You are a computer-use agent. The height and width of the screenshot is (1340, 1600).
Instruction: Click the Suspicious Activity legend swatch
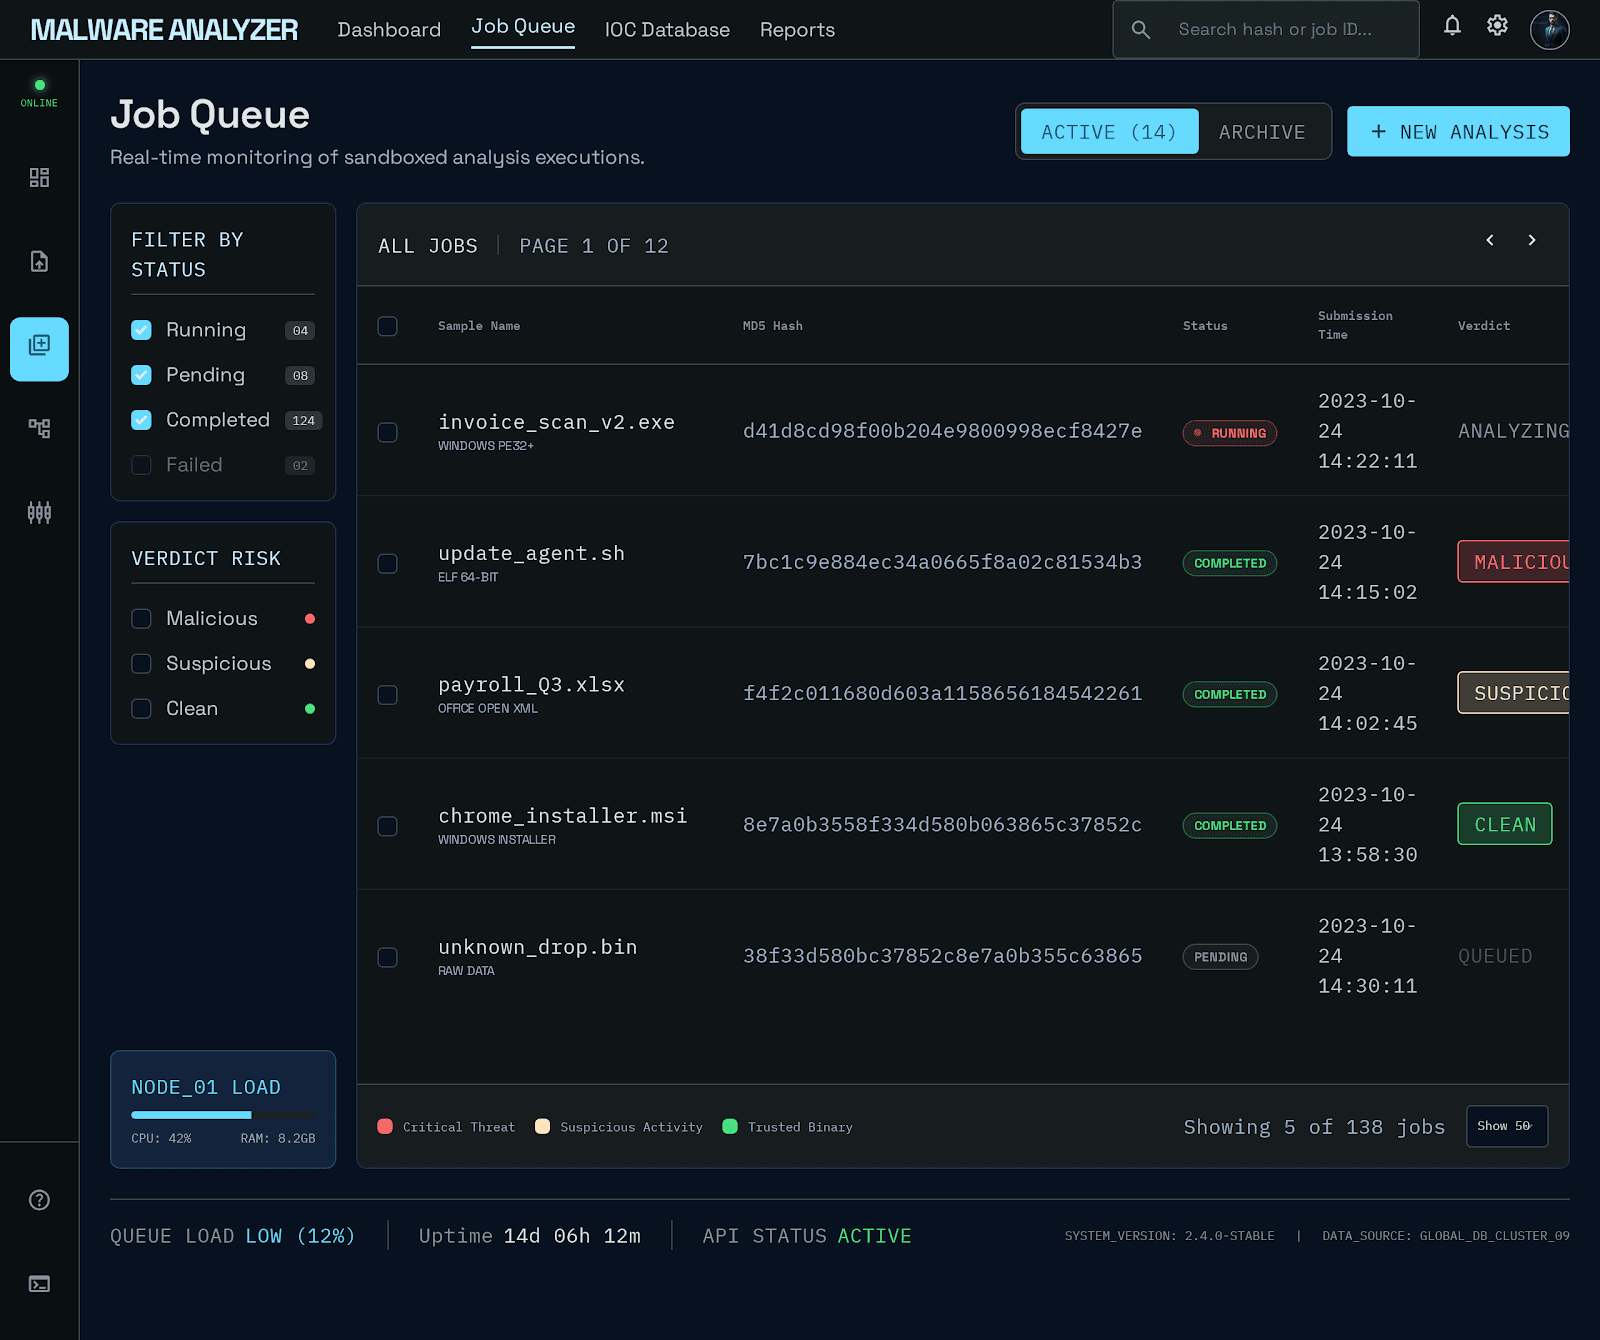[x=543, y=1126]
